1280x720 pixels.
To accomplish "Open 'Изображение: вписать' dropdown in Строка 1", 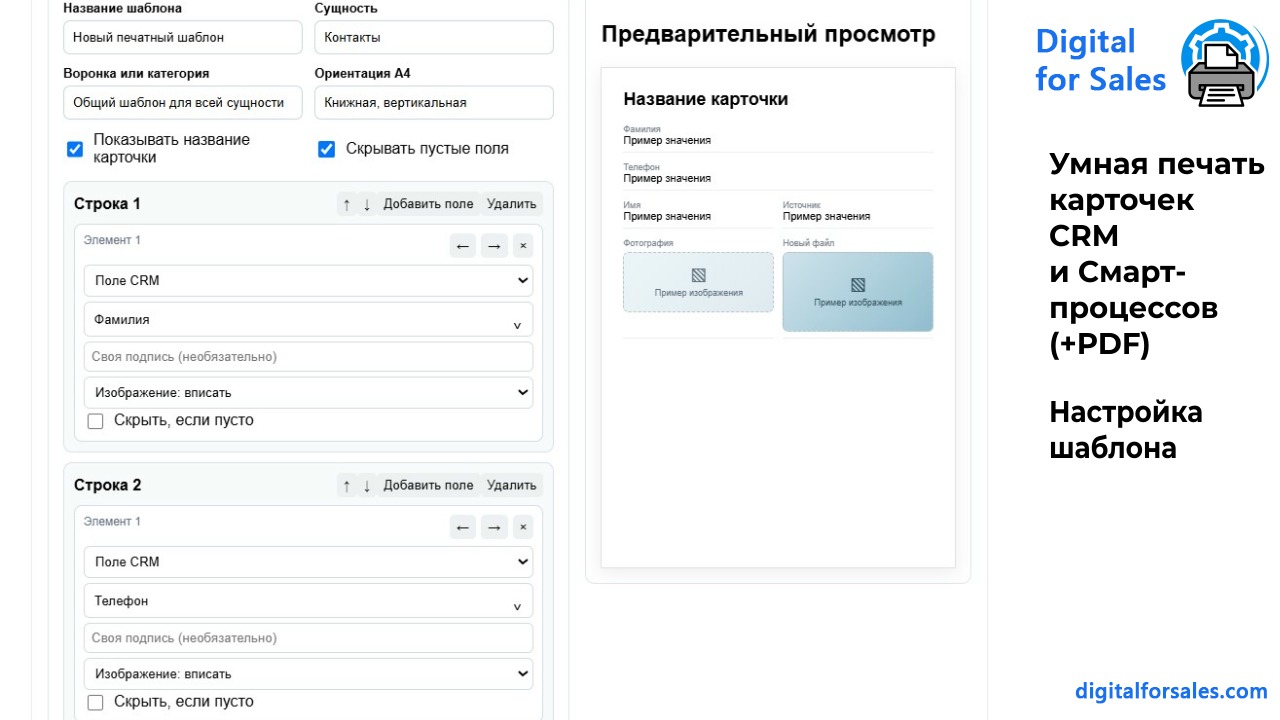I will click(308, 392).
